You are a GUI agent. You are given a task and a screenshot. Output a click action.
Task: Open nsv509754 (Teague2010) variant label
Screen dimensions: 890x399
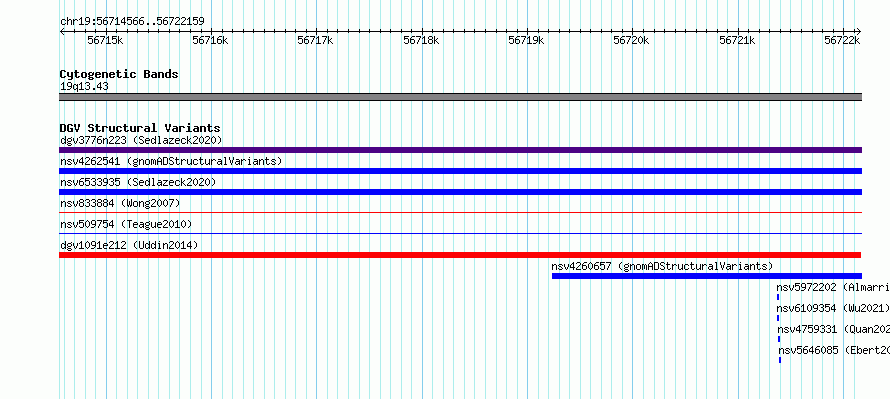point(126,224)
